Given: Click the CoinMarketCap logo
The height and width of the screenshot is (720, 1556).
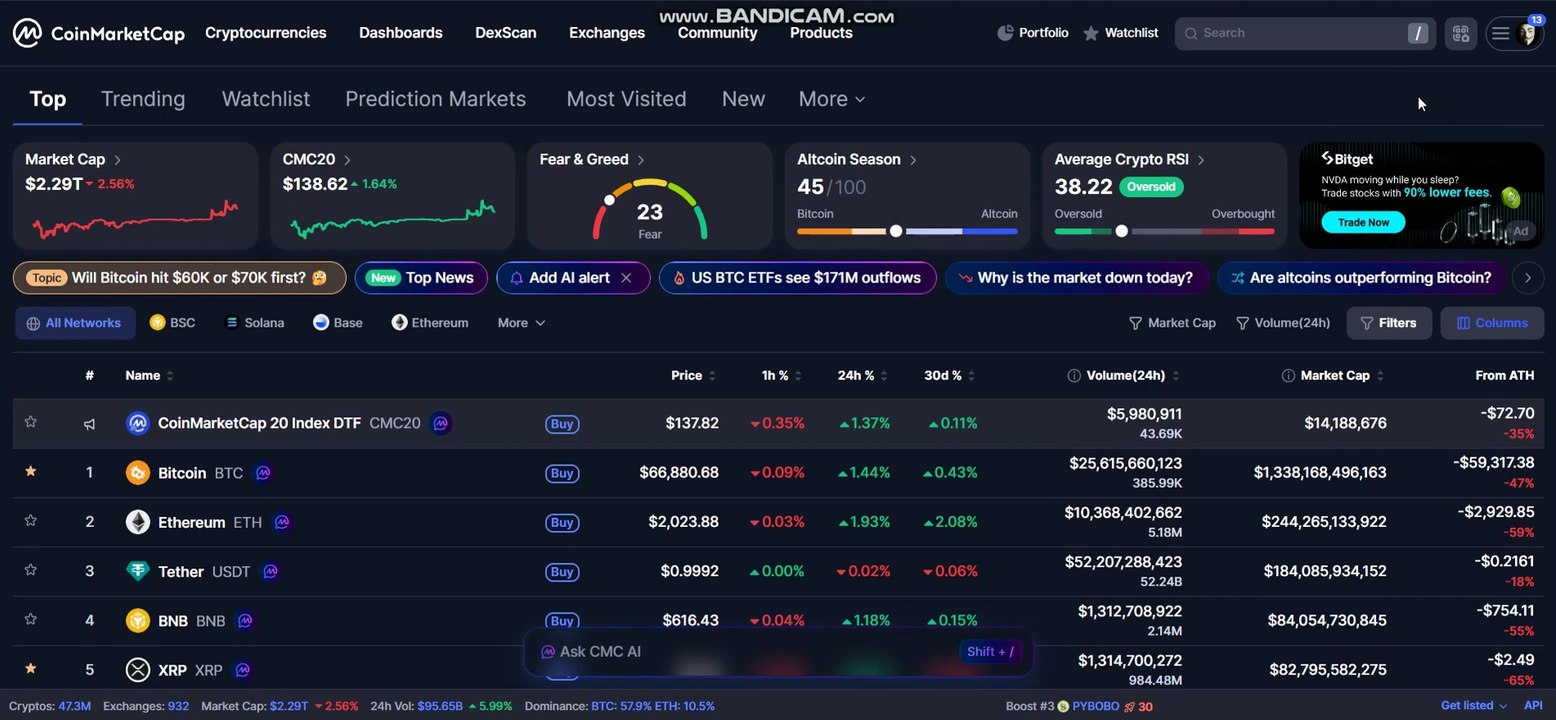Looking at the screenshot, I should point(98,33).
